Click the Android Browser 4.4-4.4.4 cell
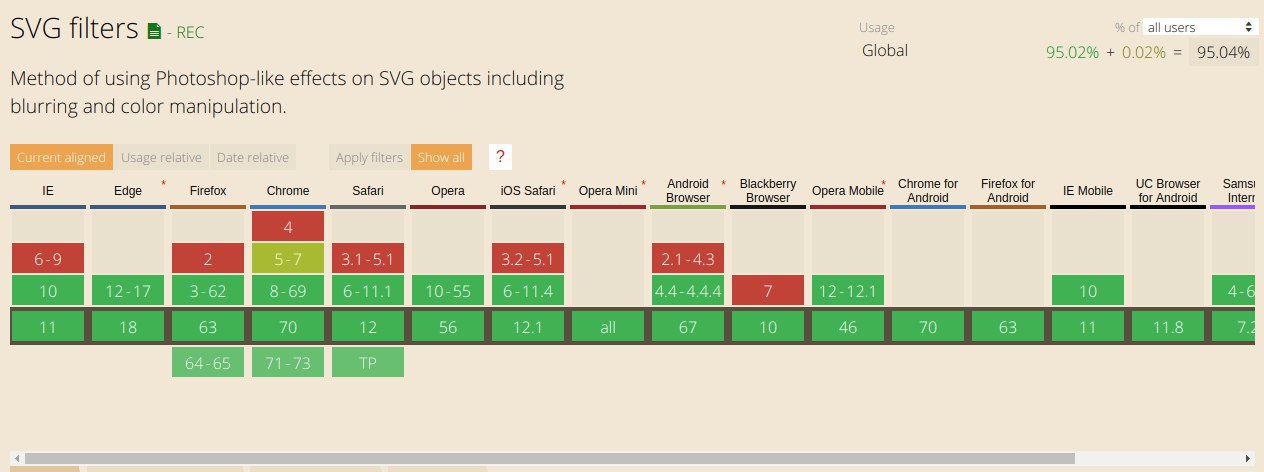Screen dimensions: 1264x472 point(688,291)
